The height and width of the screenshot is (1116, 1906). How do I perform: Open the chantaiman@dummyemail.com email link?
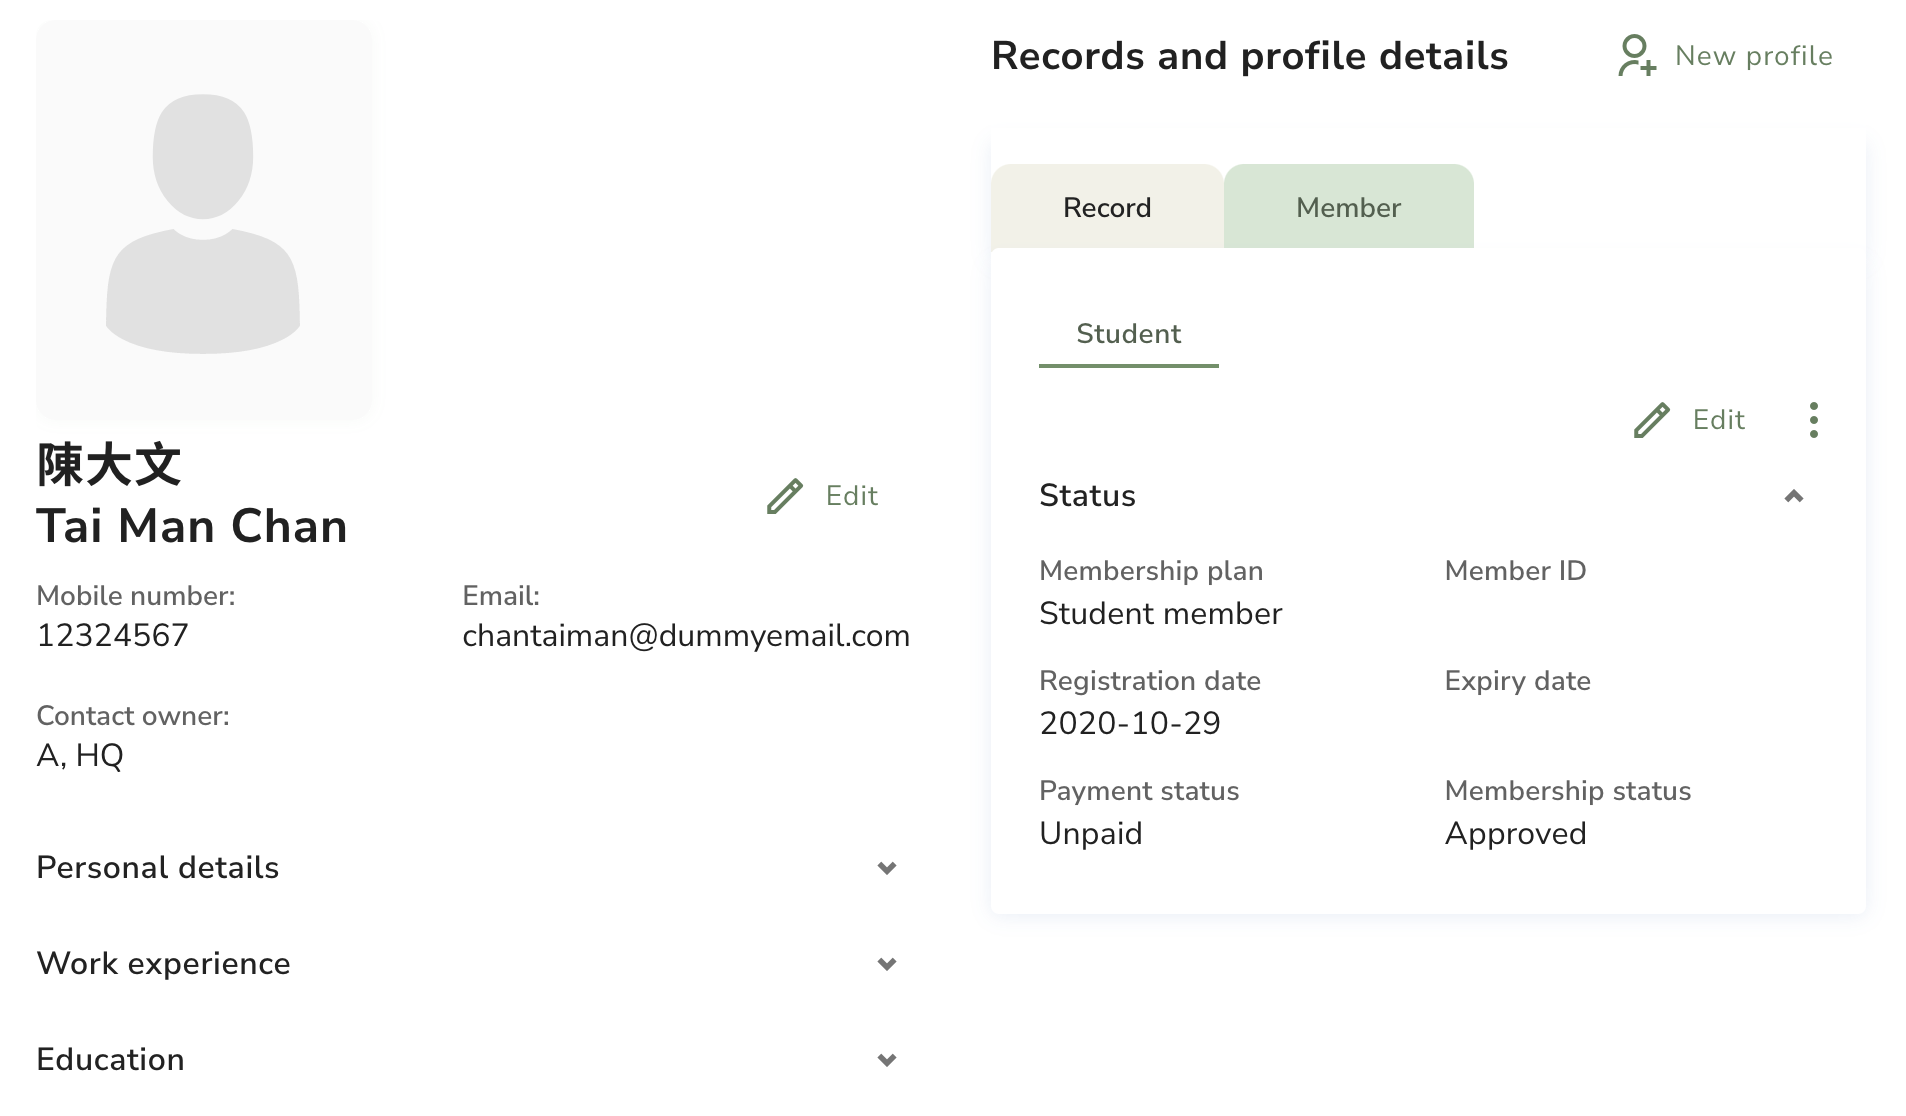point(686,635)
